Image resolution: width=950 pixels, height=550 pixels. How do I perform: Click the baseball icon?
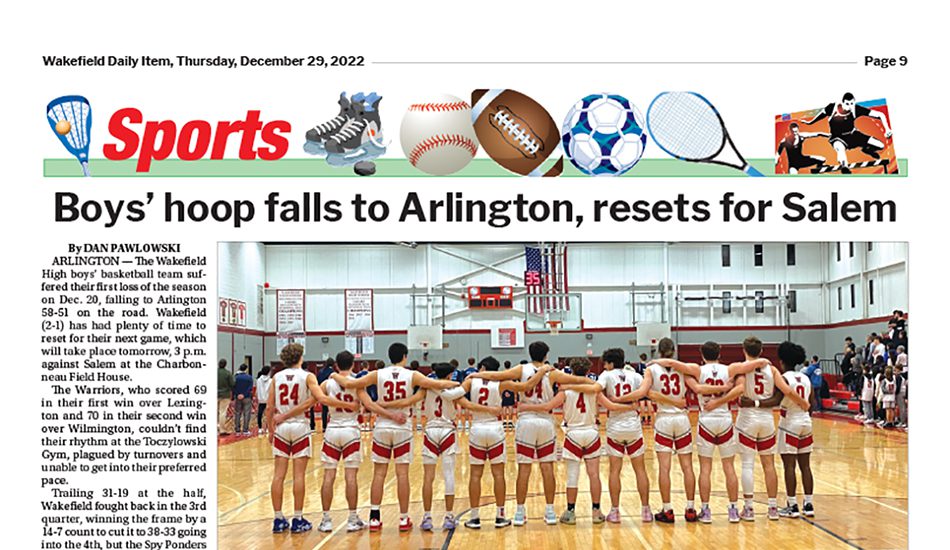point(439,134)
